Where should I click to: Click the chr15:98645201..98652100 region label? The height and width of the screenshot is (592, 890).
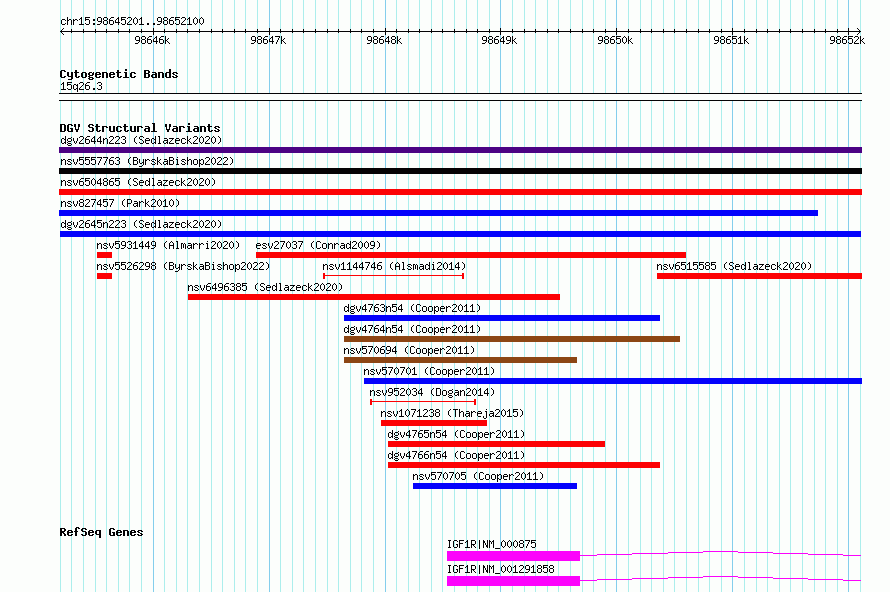pyautogui.click(x=132, y=22)
